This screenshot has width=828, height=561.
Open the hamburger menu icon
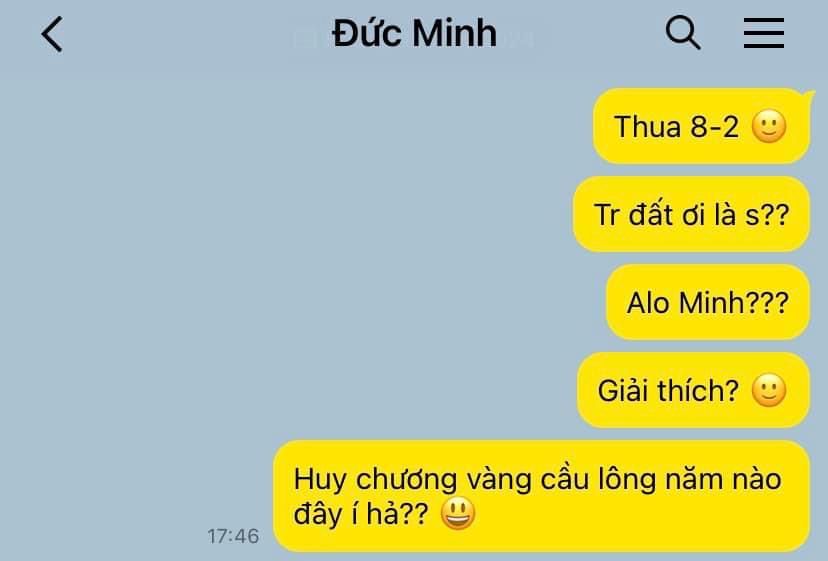point(764,33)
